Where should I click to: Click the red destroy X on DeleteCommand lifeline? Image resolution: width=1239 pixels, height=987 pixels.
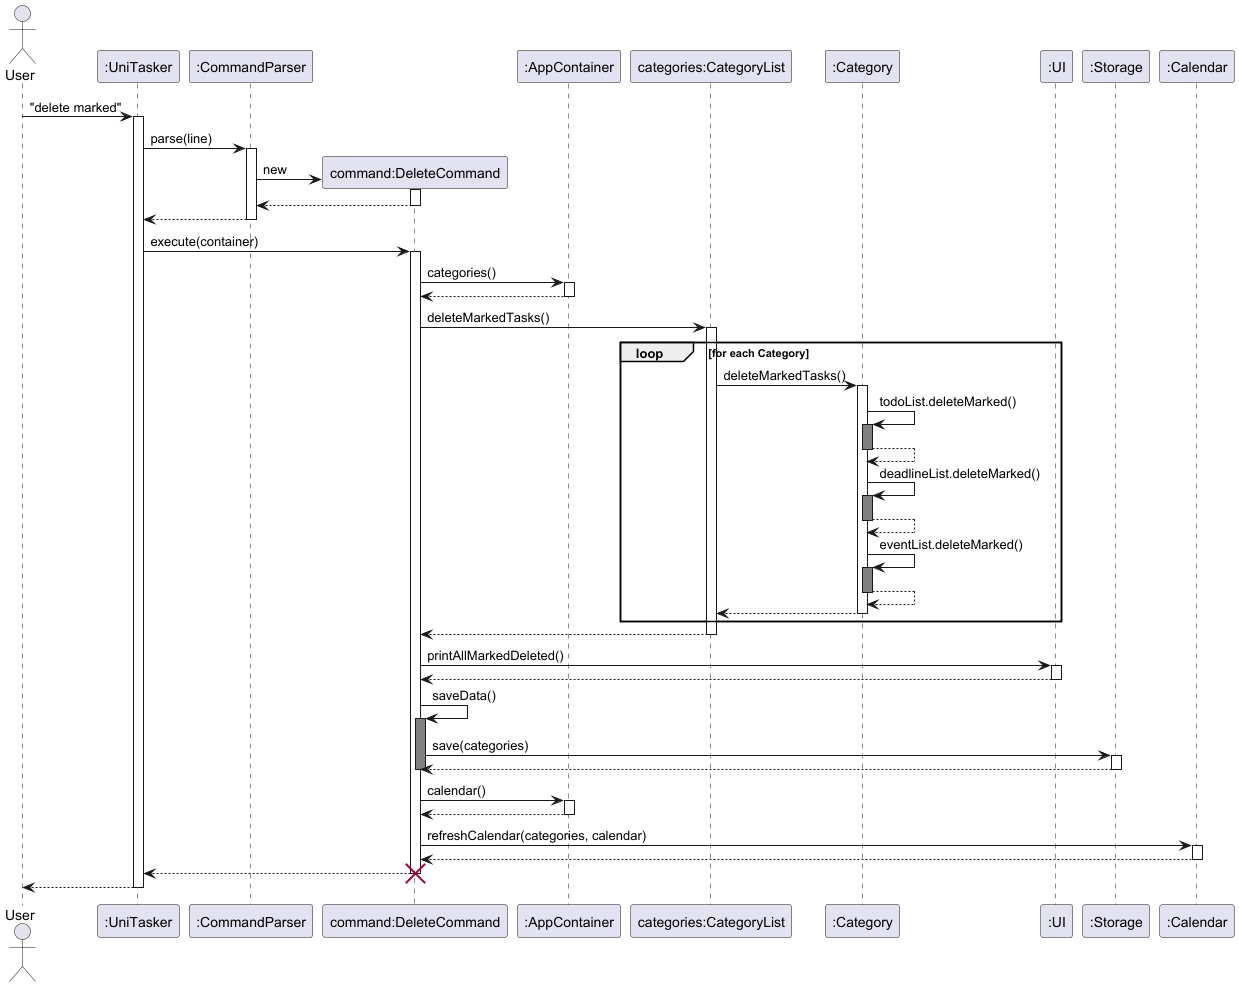point(415,873)
